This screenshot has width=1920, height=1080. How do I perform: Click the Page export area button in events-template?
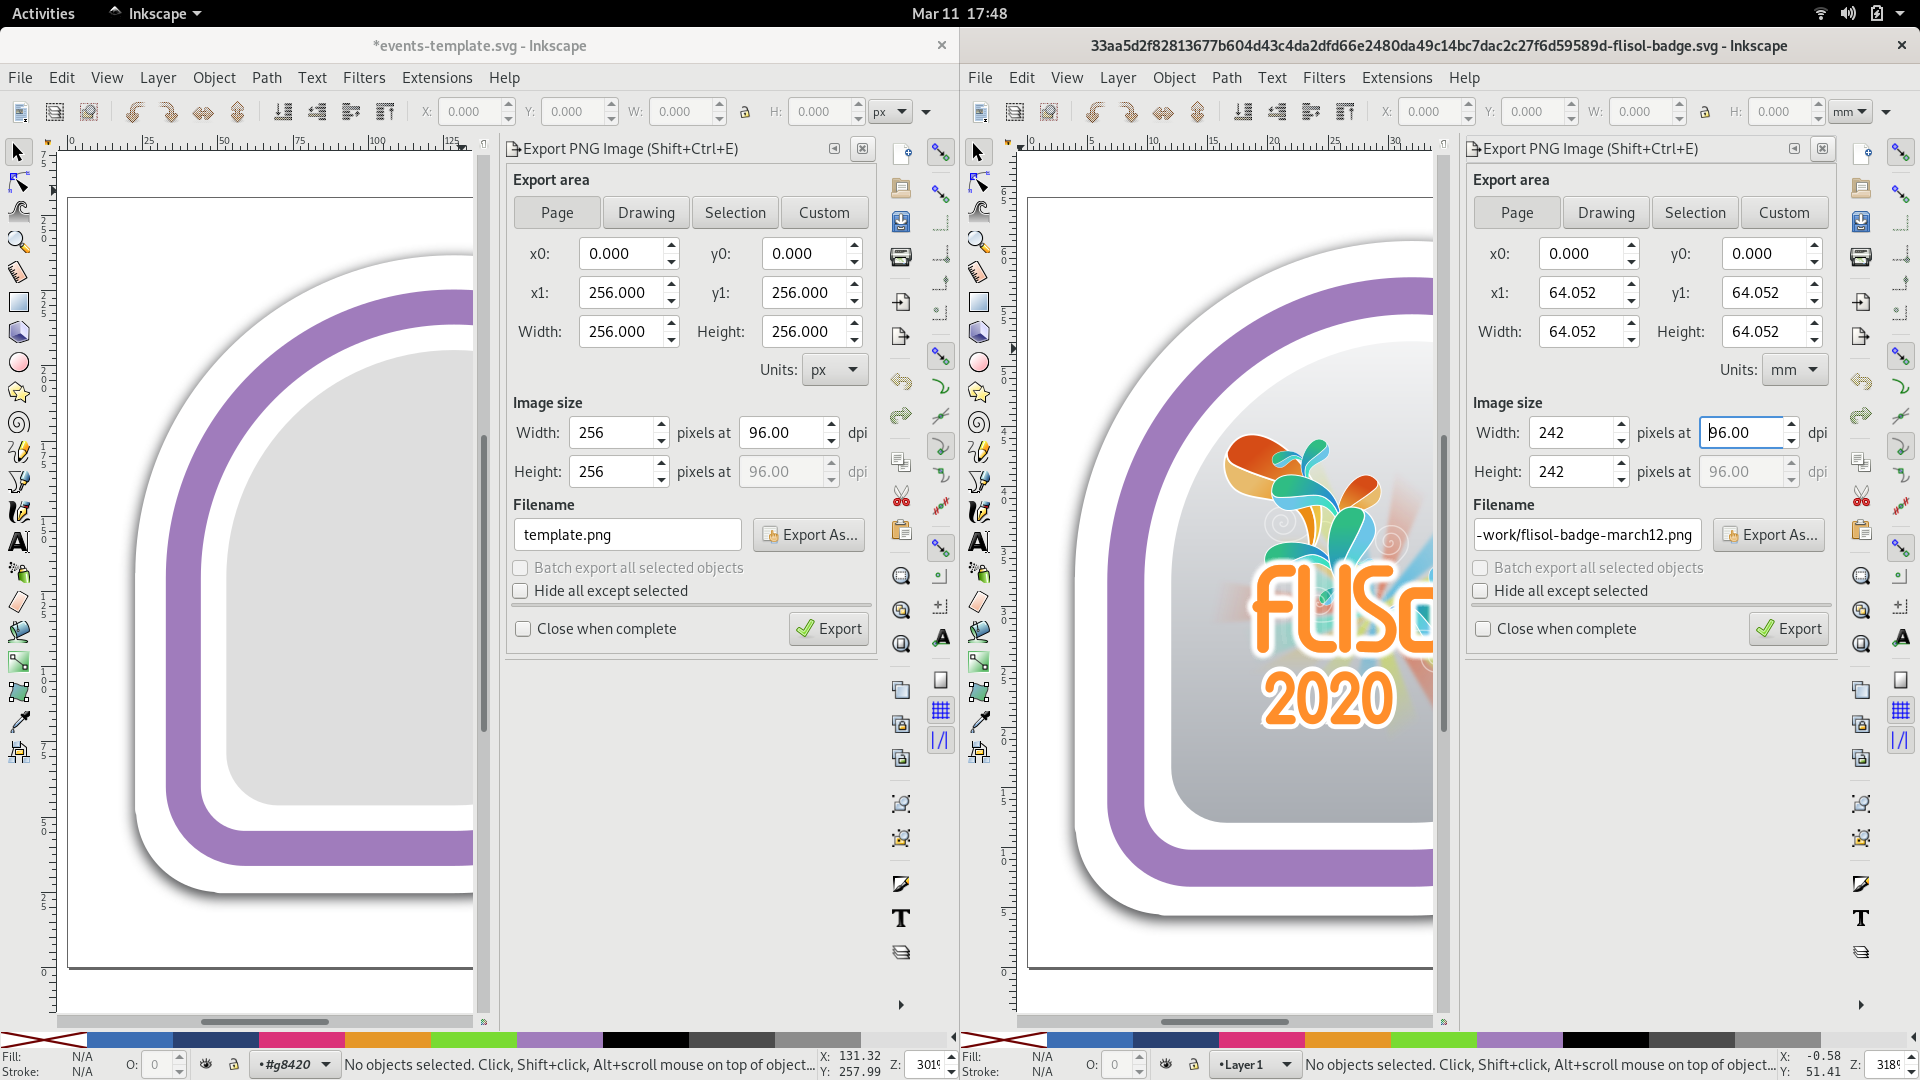tap(557, 213)
